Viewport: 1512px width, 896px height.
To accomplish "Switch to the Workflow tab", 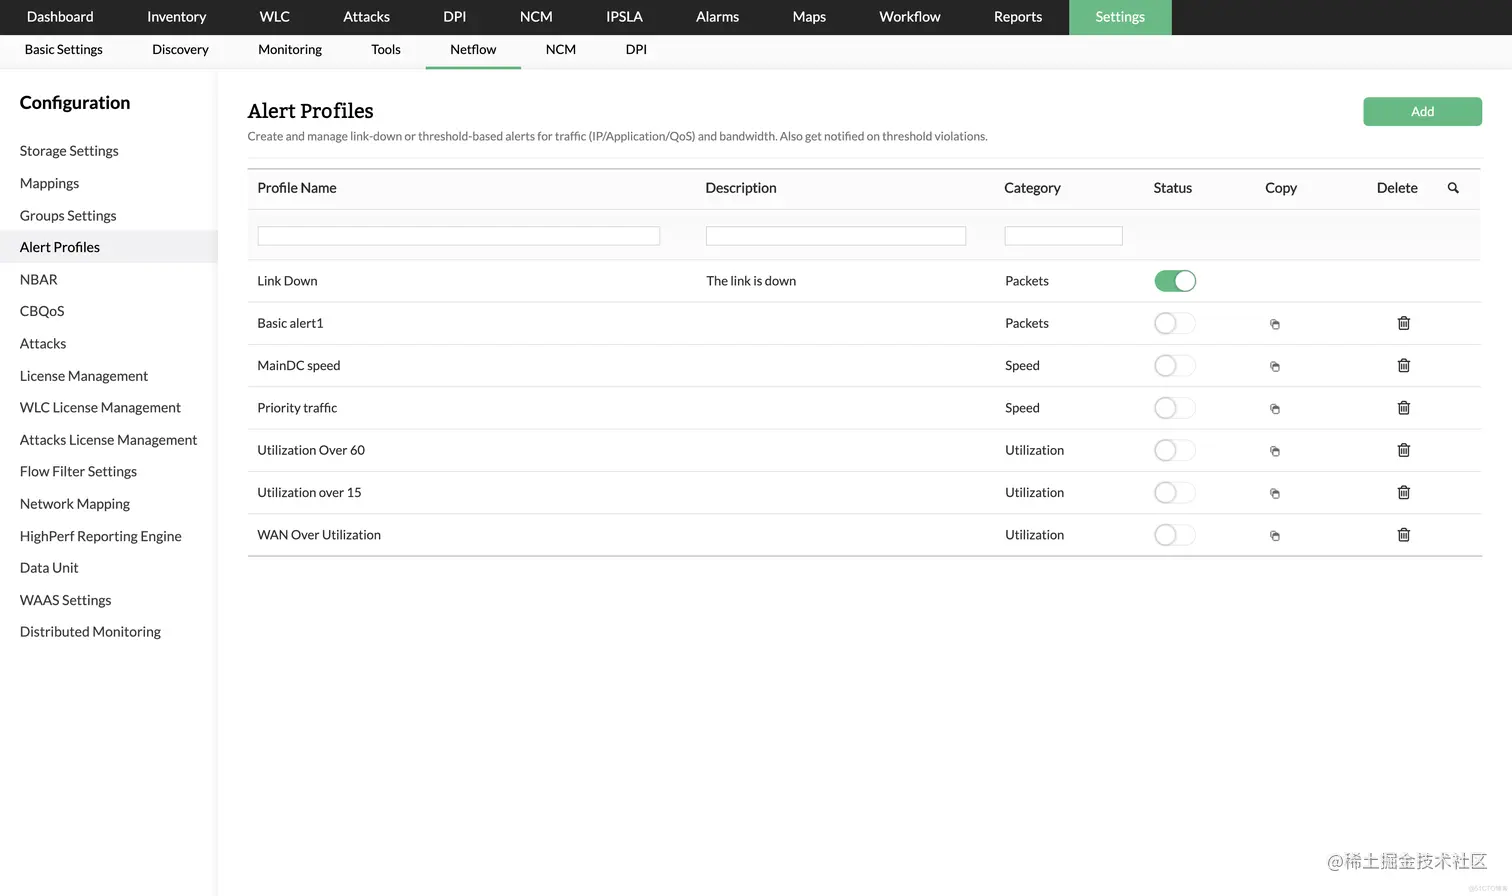I will click(910, 17).
